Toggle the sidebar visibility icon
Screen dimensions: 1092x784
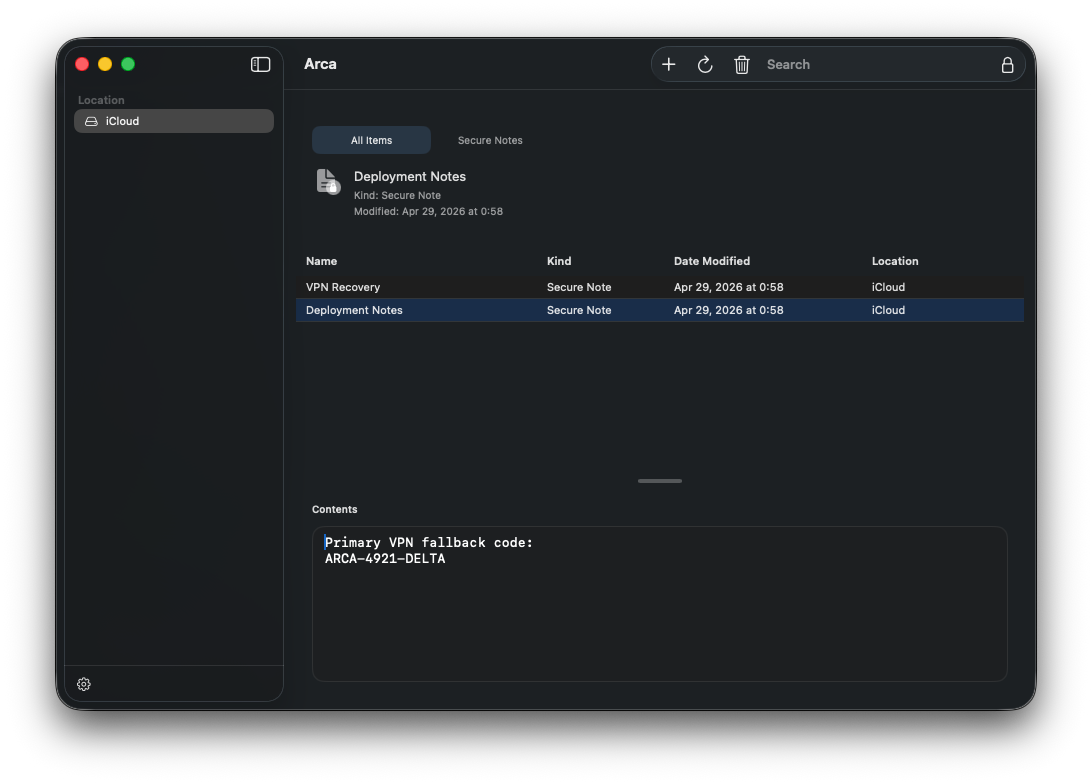tap(260, 64)
